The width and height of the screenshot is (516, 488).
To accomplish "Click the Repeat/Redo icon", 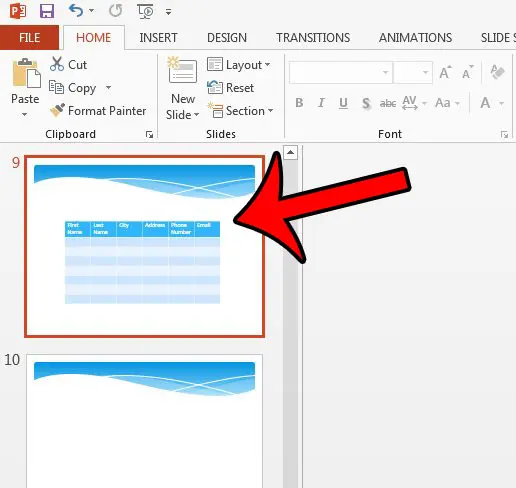I will coord(116,11).
